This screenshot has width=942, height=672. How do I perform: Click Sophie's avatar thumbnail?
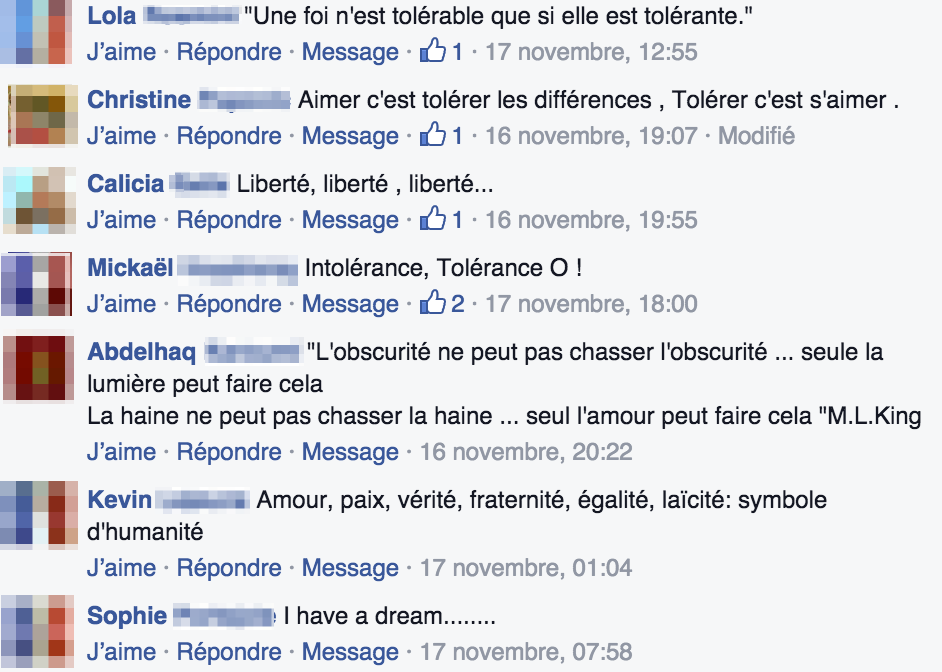pos(36,630)
